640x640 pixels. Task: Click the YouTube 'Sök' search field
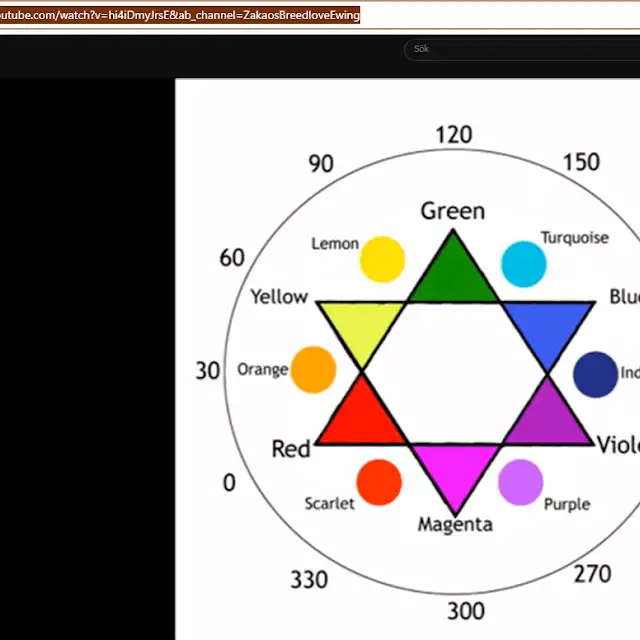pyautogui.click(x=520, y=49)
